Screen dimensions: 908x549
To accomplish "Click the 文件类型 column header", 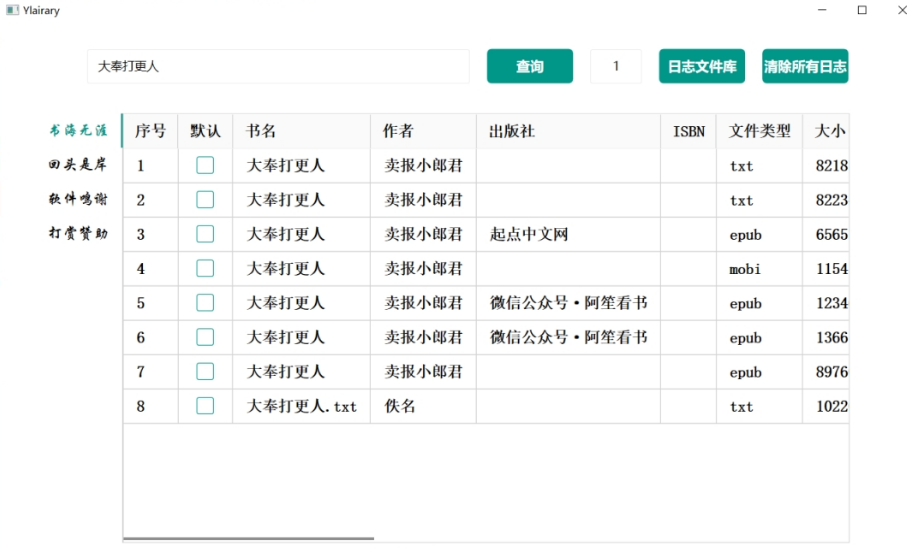I will click(759, 131).
